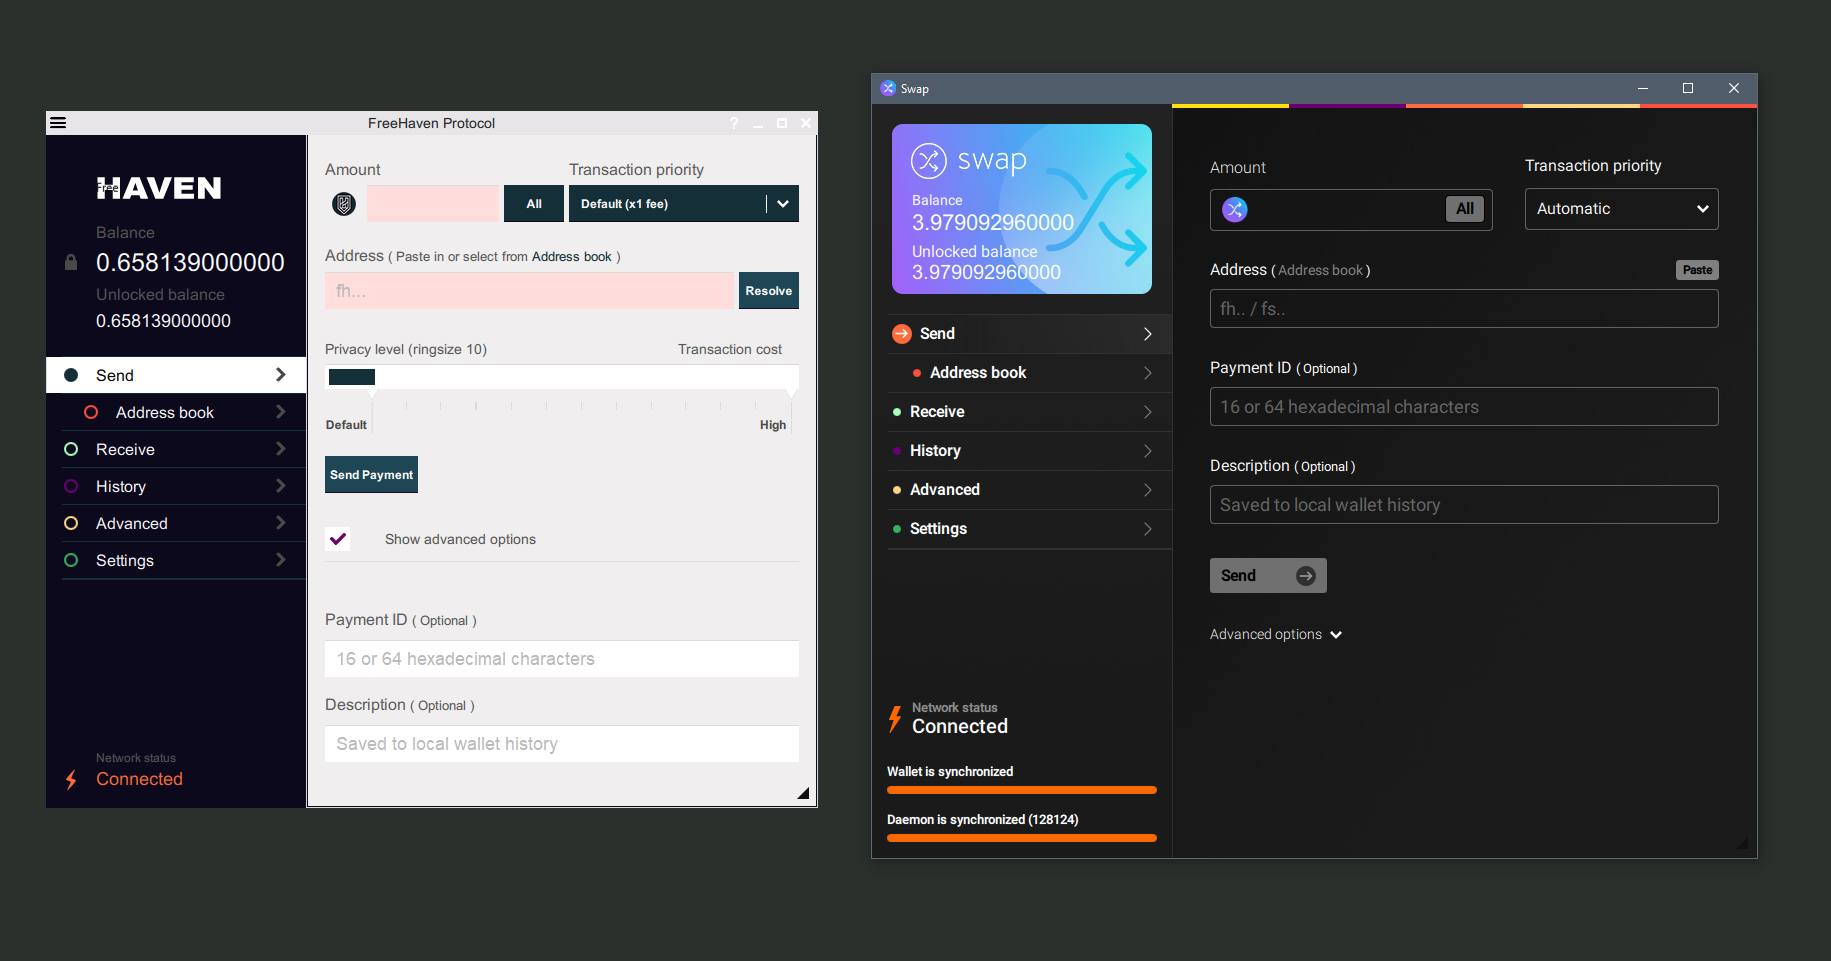1831x961 pixels.
Task: Click the Swap Description input field
Action: click(1464, 505)
